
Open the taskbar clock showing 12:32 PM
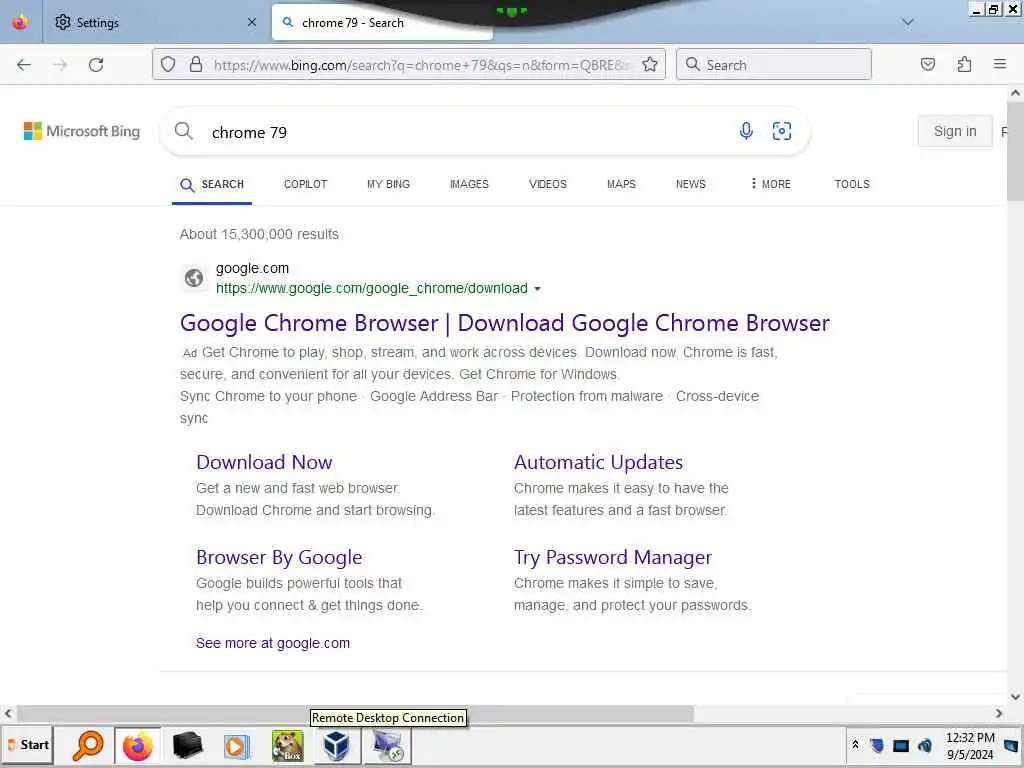pos(970,746)
